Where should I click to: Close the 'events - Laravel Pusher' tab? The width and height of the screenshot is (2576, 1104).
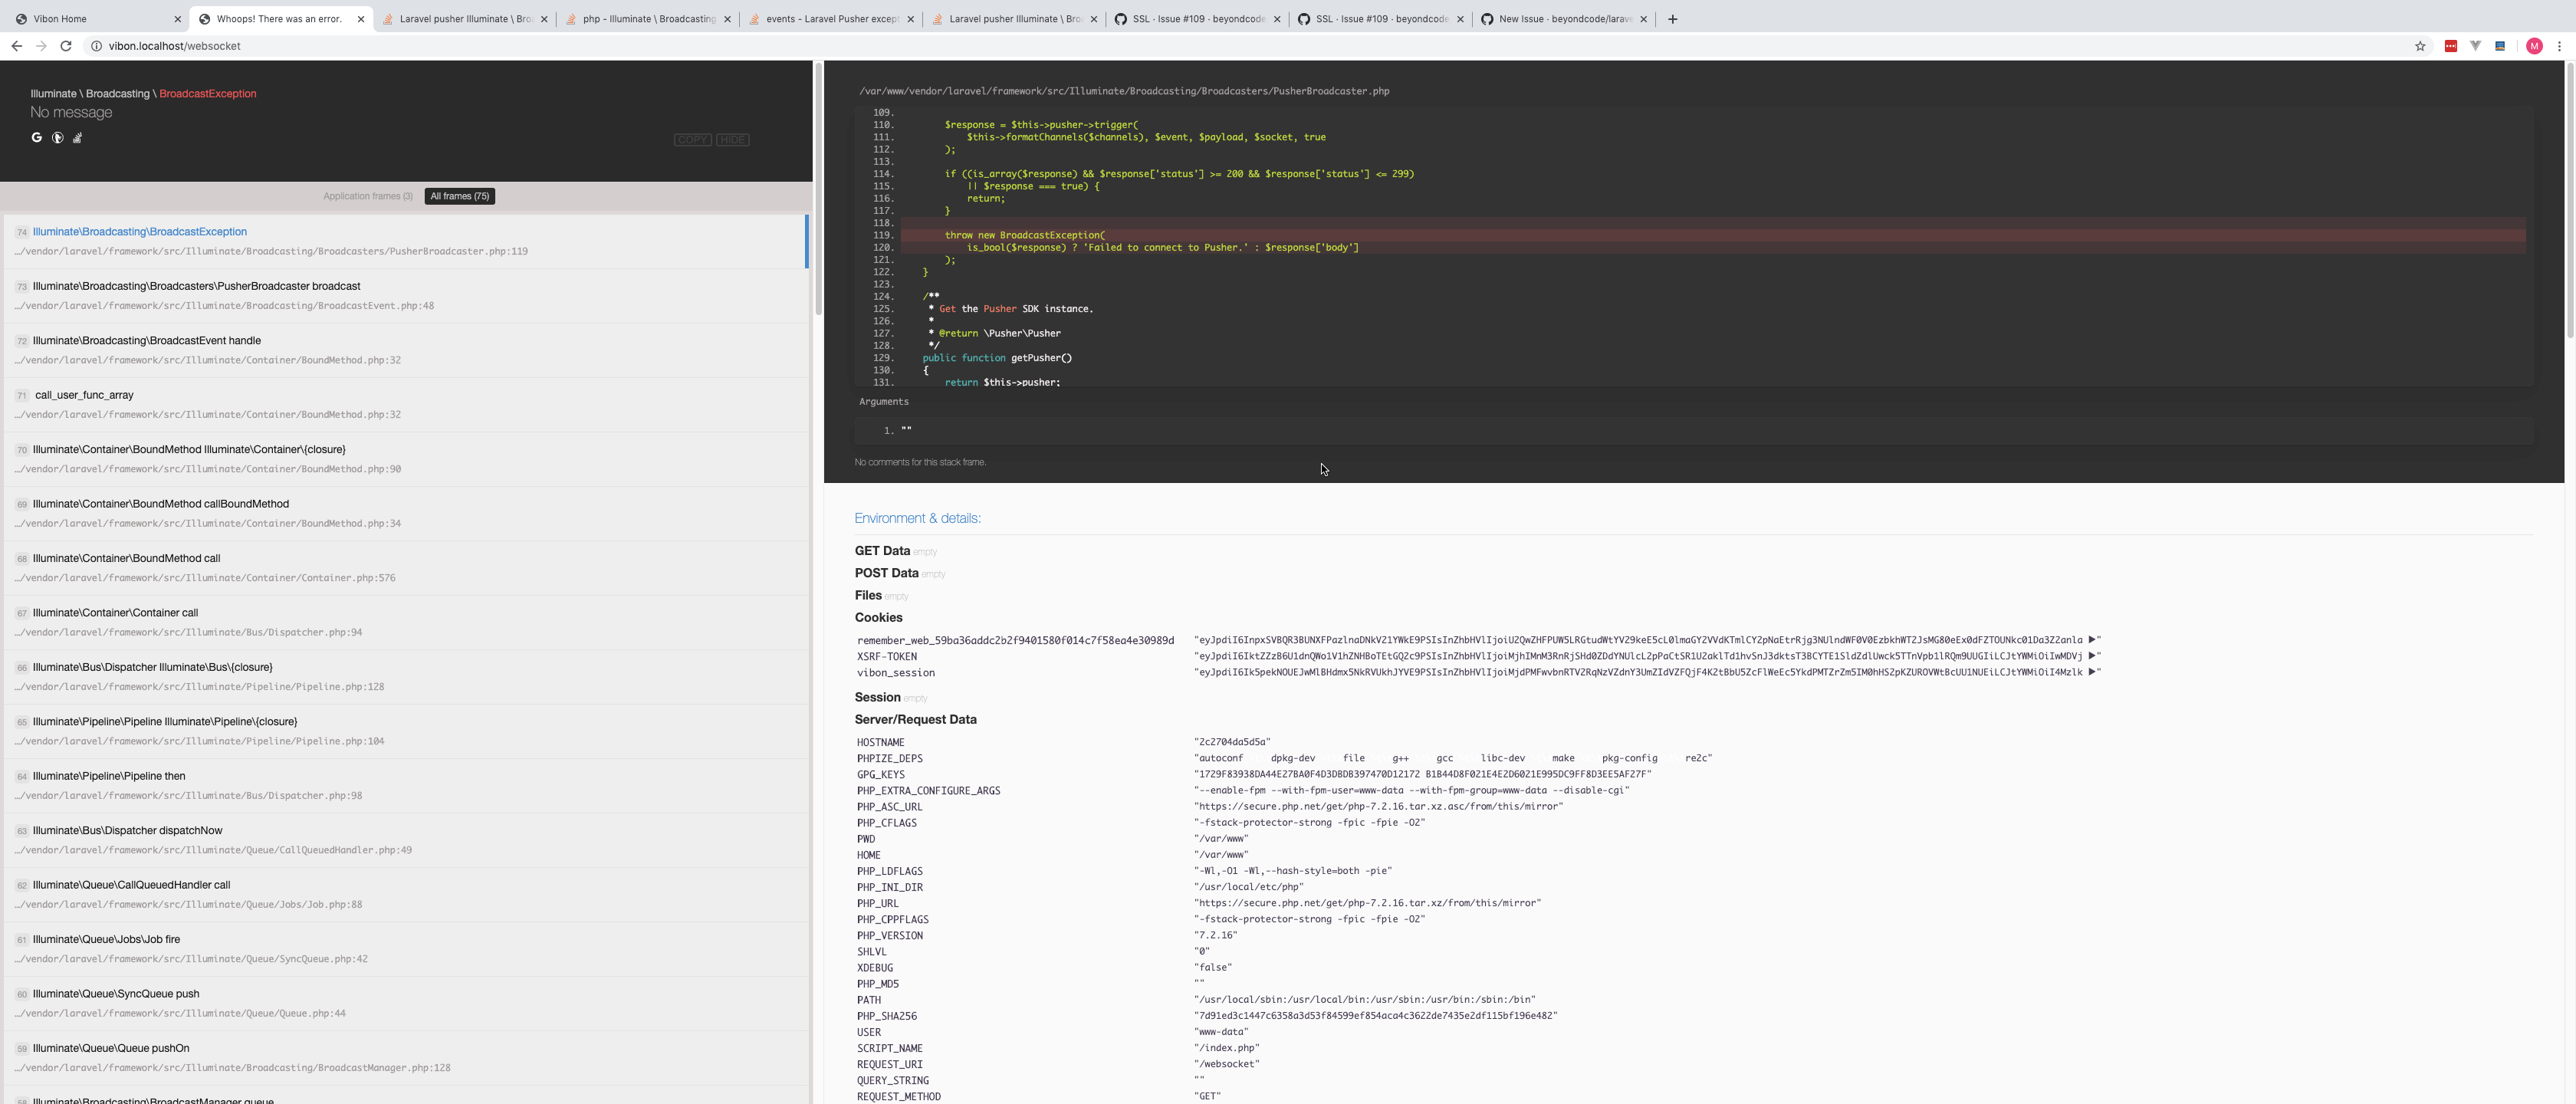click(x=911, y=19)
